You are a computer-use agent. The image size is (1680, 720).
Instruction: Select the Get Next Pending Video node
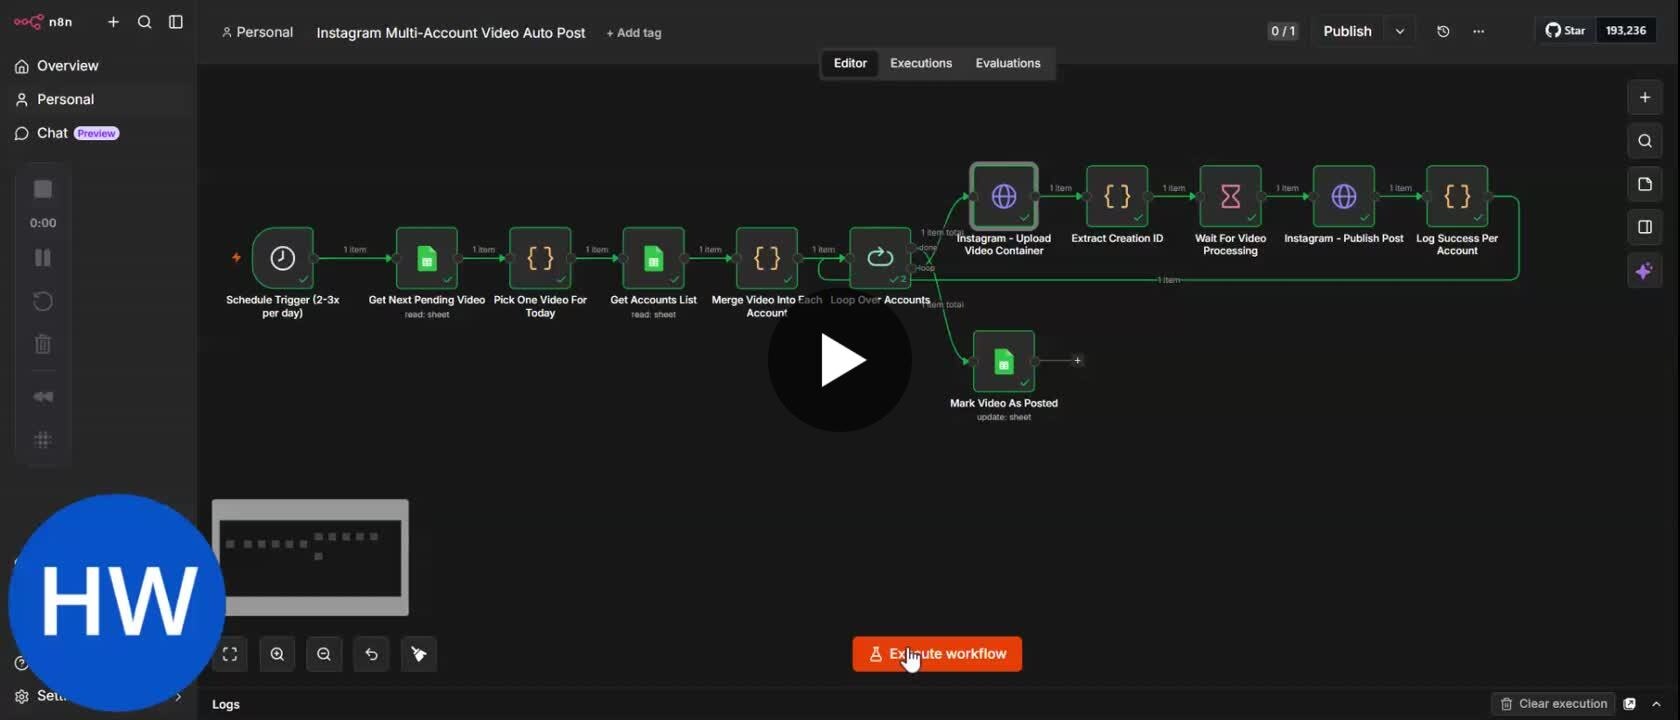pyautogui.click(x=427, y=258)
